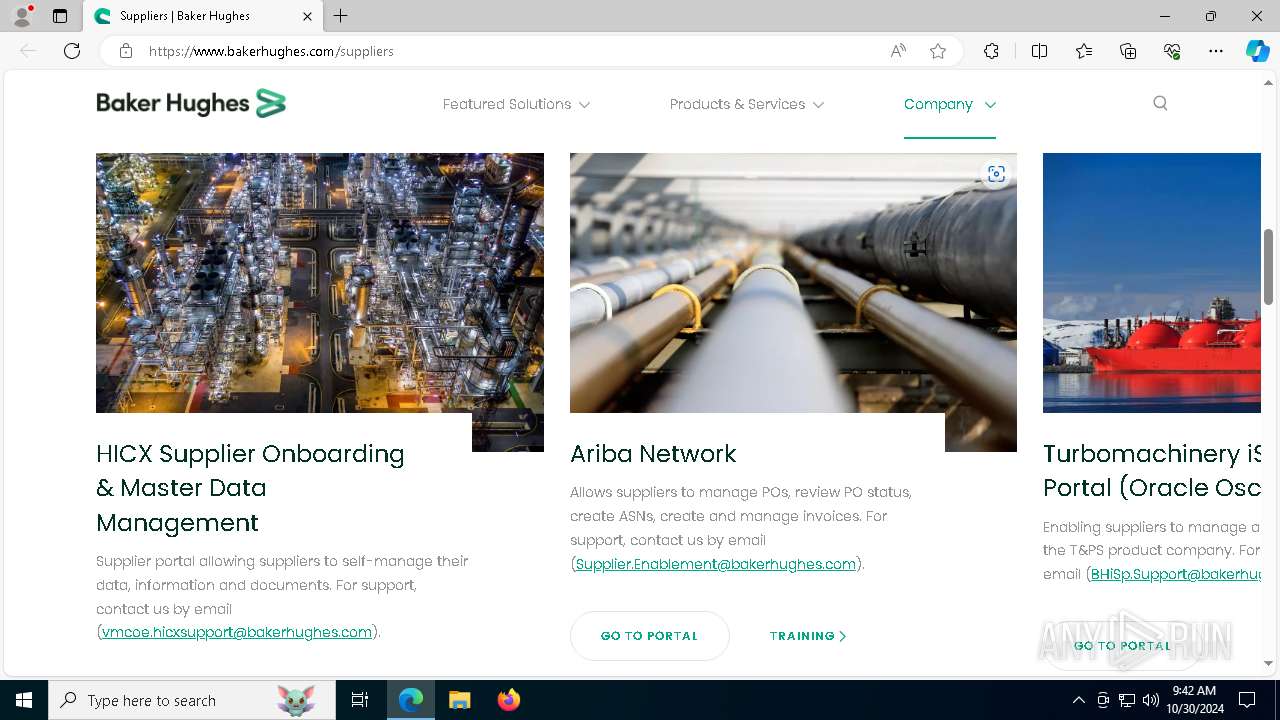The width and height of the screenshot is (1280, 720).
Task: Open Collections panel
Action: pyautogui.click(x=1128, y=51)
